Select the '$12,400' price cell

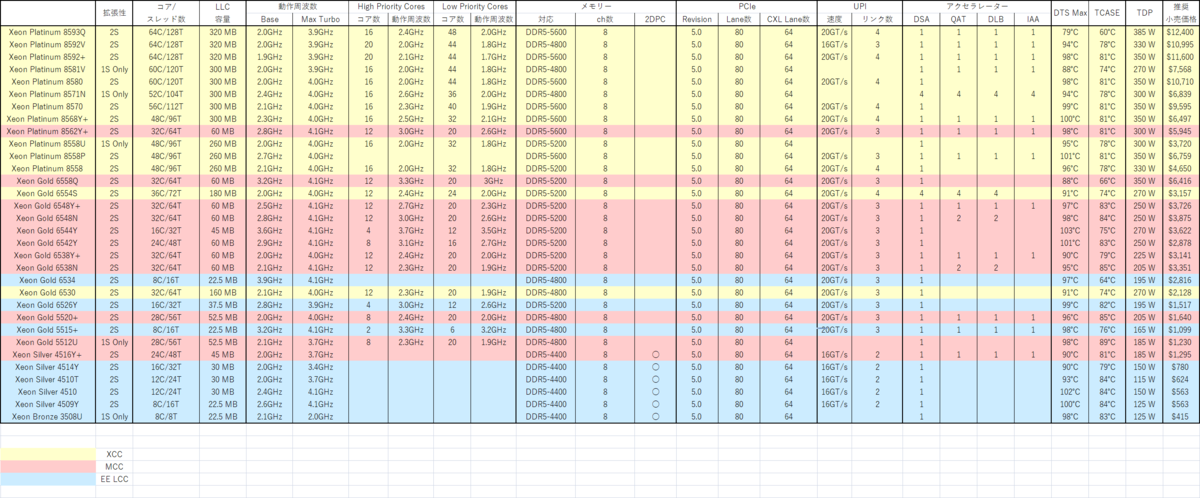coord(1182,33)
